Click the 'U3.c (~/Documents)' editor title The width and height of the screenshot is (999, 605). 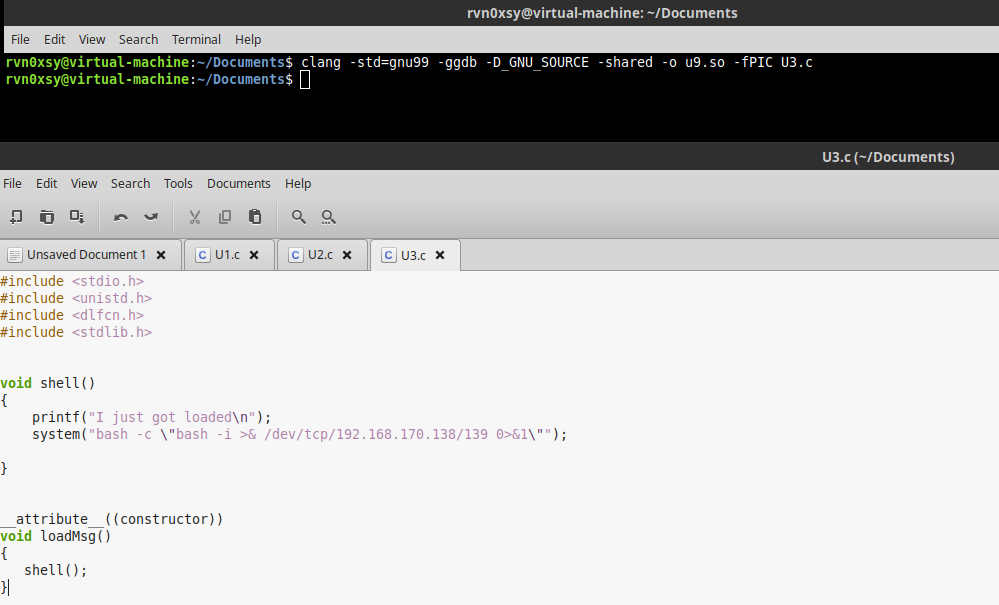click(888, 157)
